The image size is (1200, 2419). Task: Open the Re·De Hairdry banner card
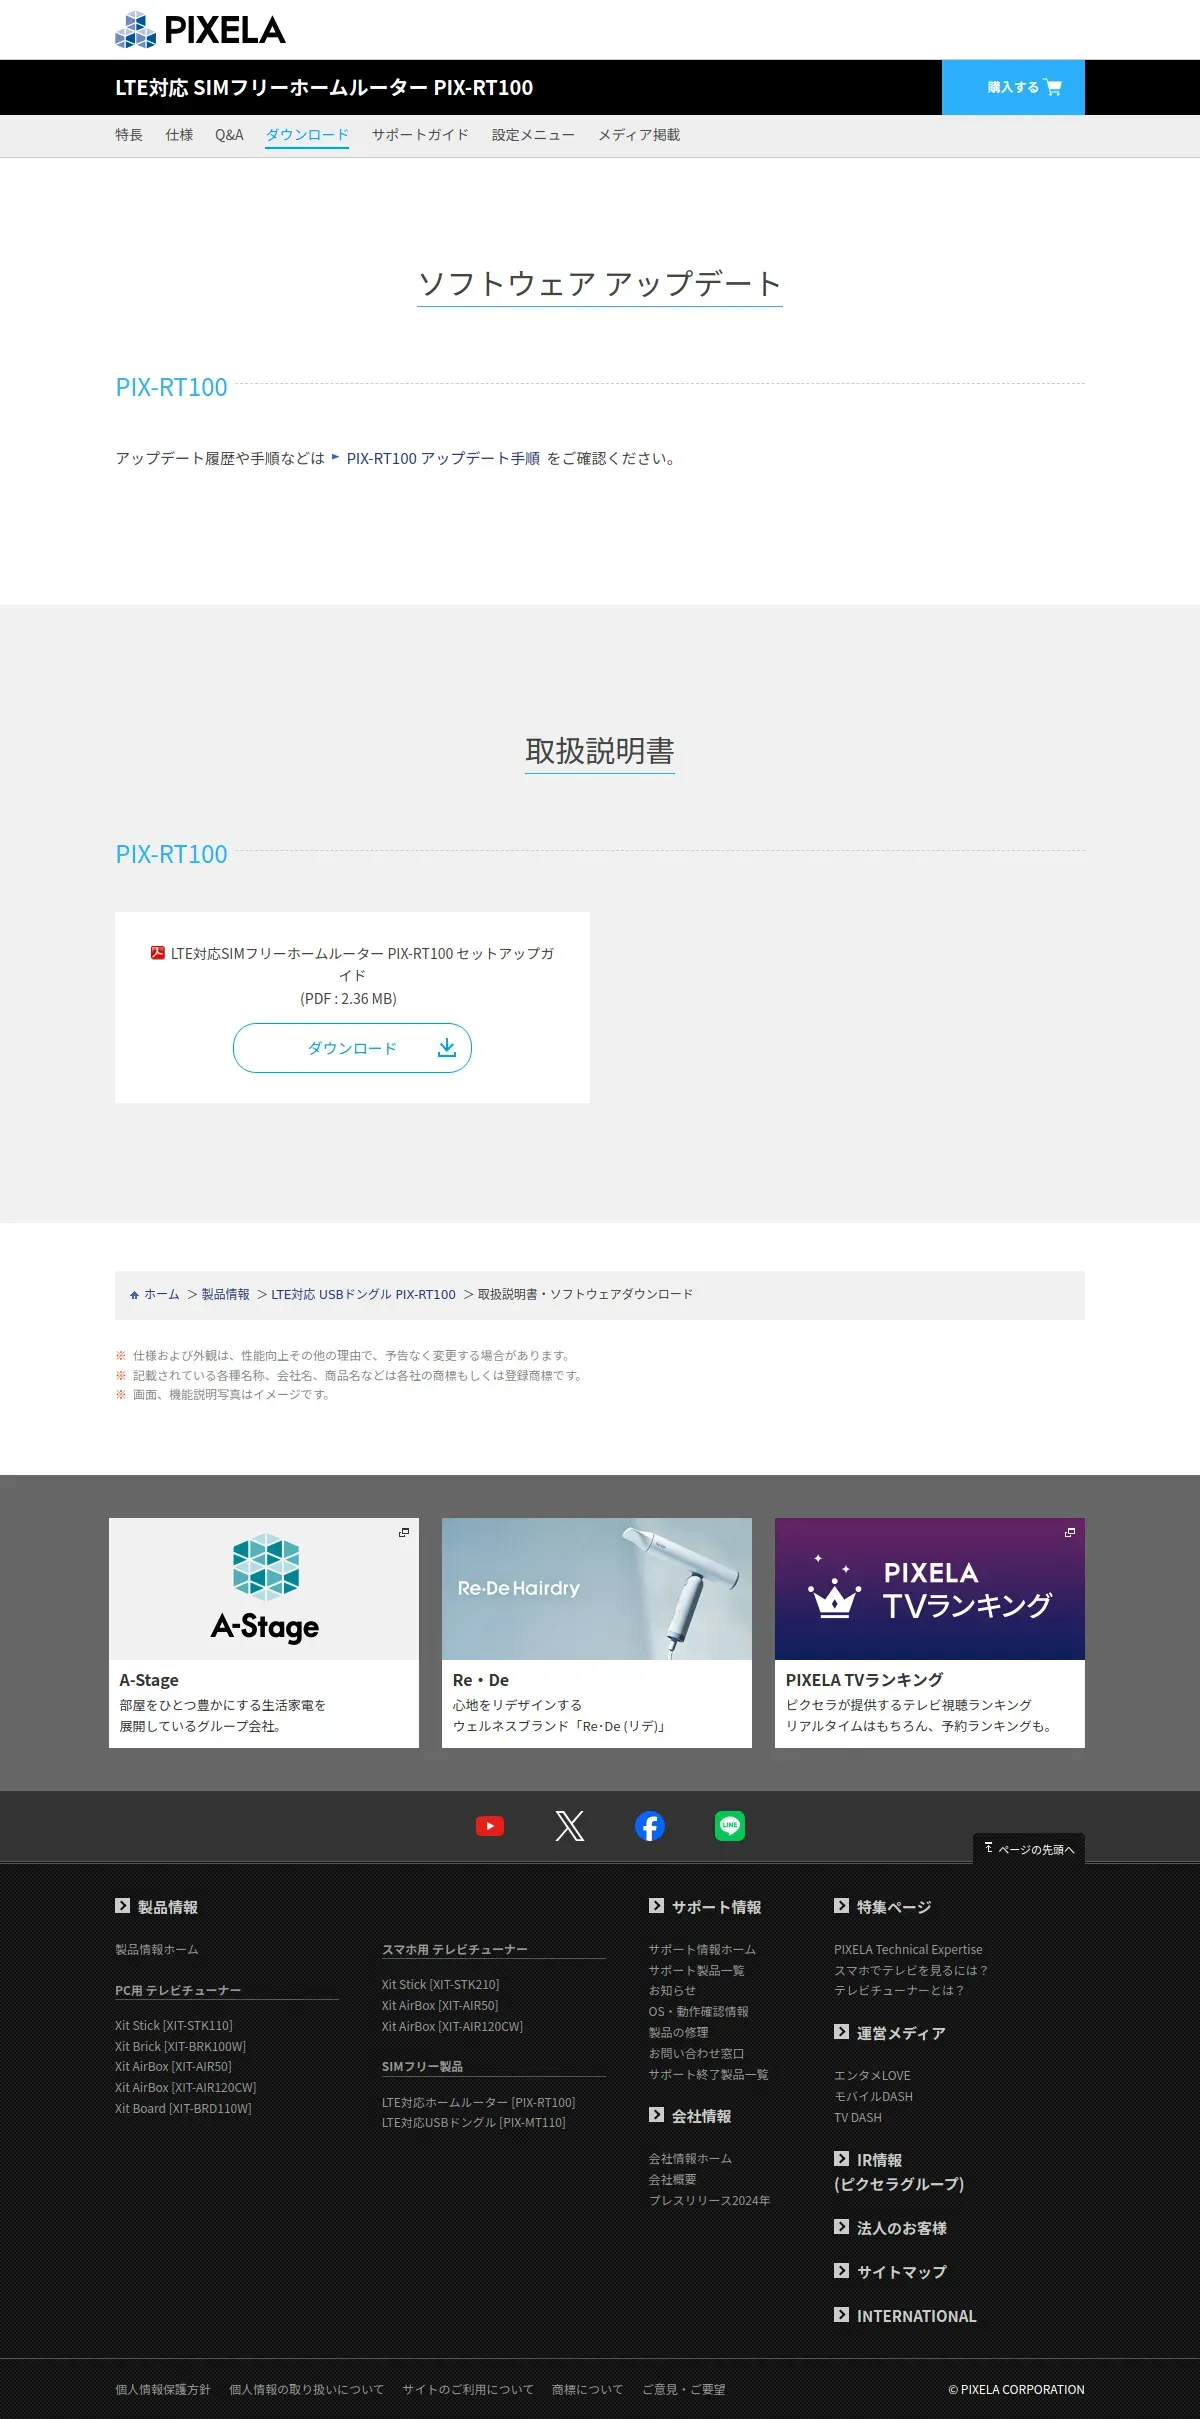click(x=597, y=1633)
